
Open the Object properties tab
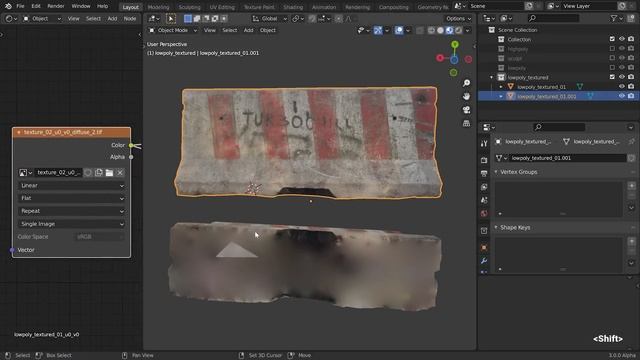tap(484, 247)
